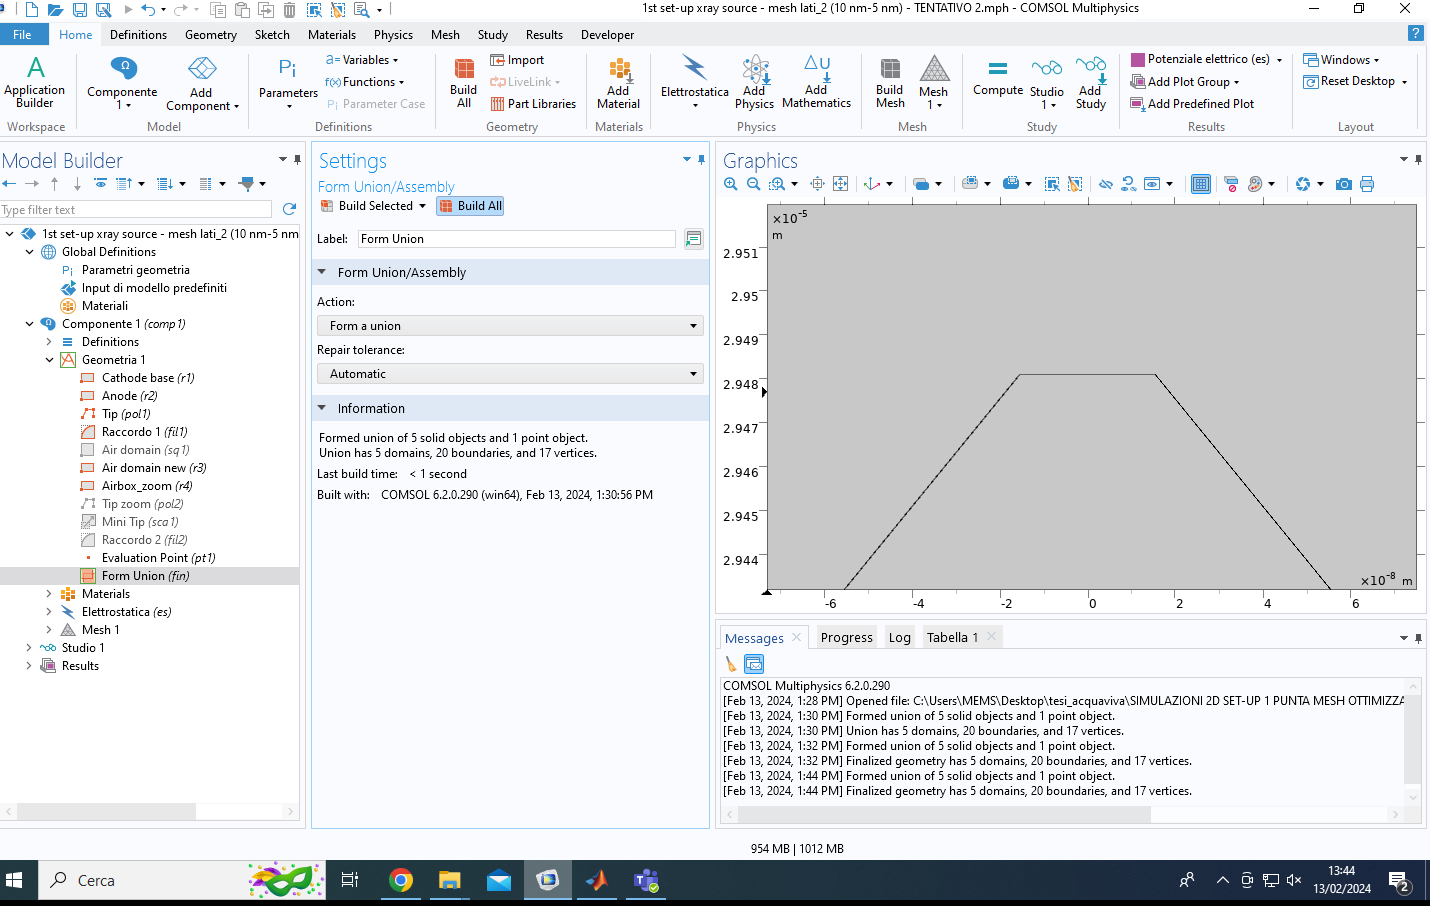Click the Print icon in Graphics toolbar

(1367, 184)
